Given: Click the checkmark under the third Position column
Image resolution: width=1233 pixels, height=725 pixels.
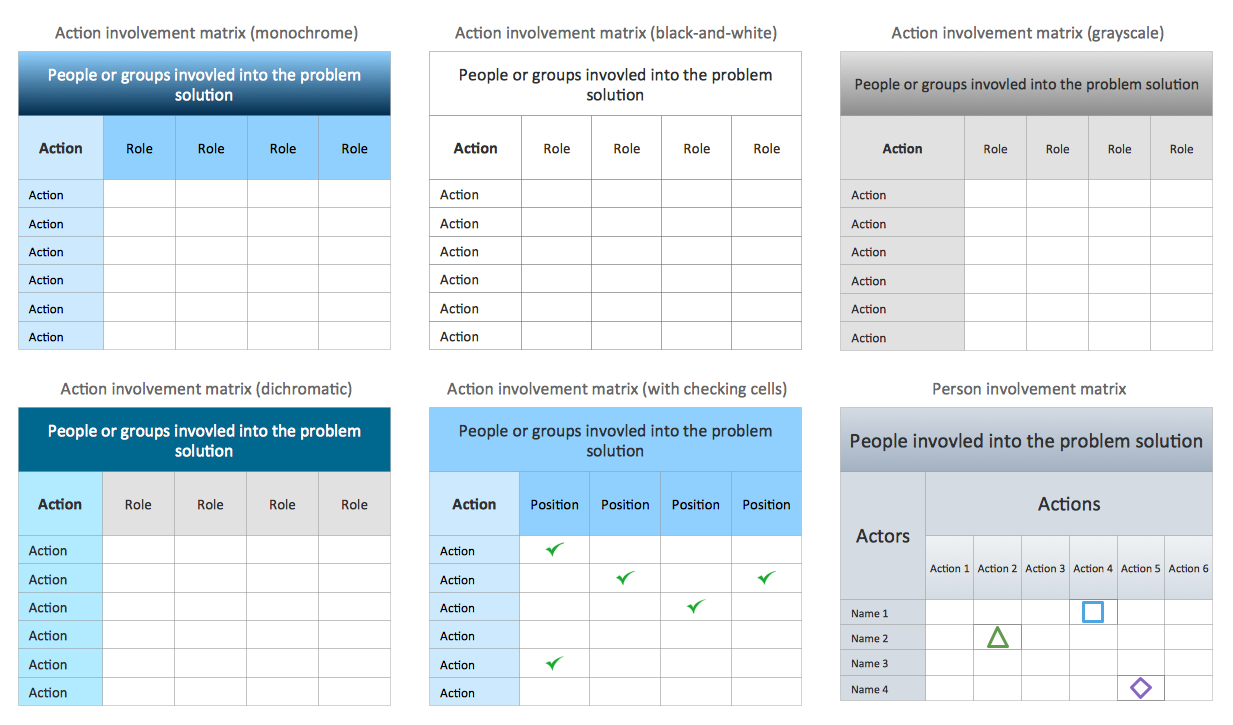Looking at the screenshot, I should [x=696, y=606].
